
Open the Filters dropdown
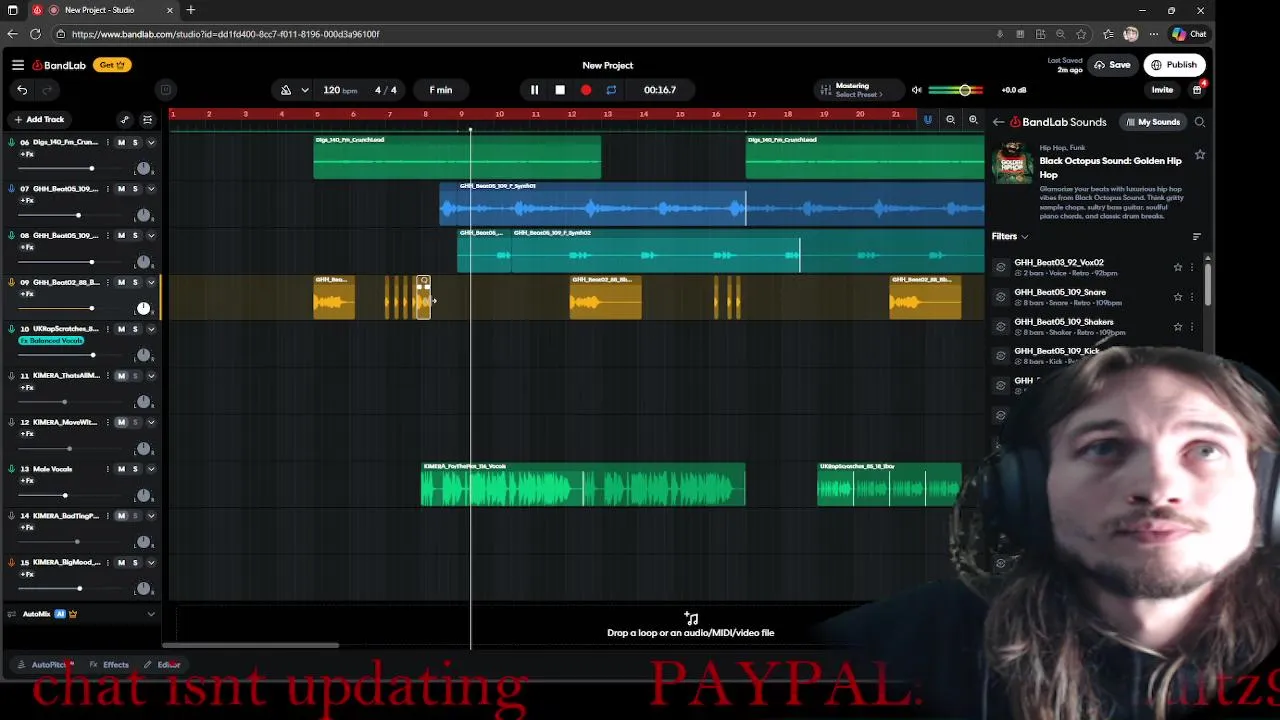pos(1010,237)
